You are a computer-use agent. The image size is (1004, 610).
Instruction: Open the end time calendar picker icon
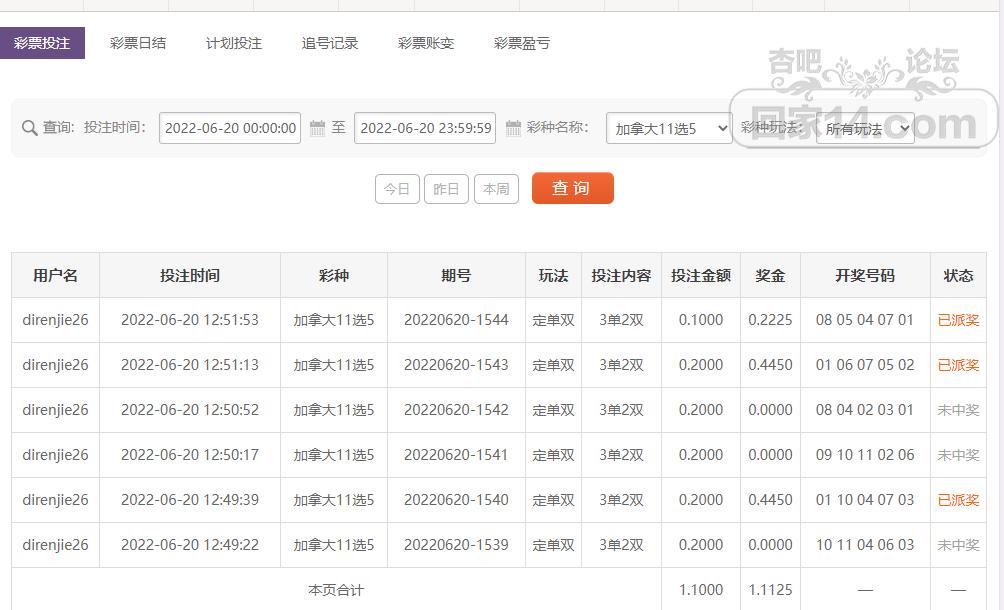tap(515, 128)
